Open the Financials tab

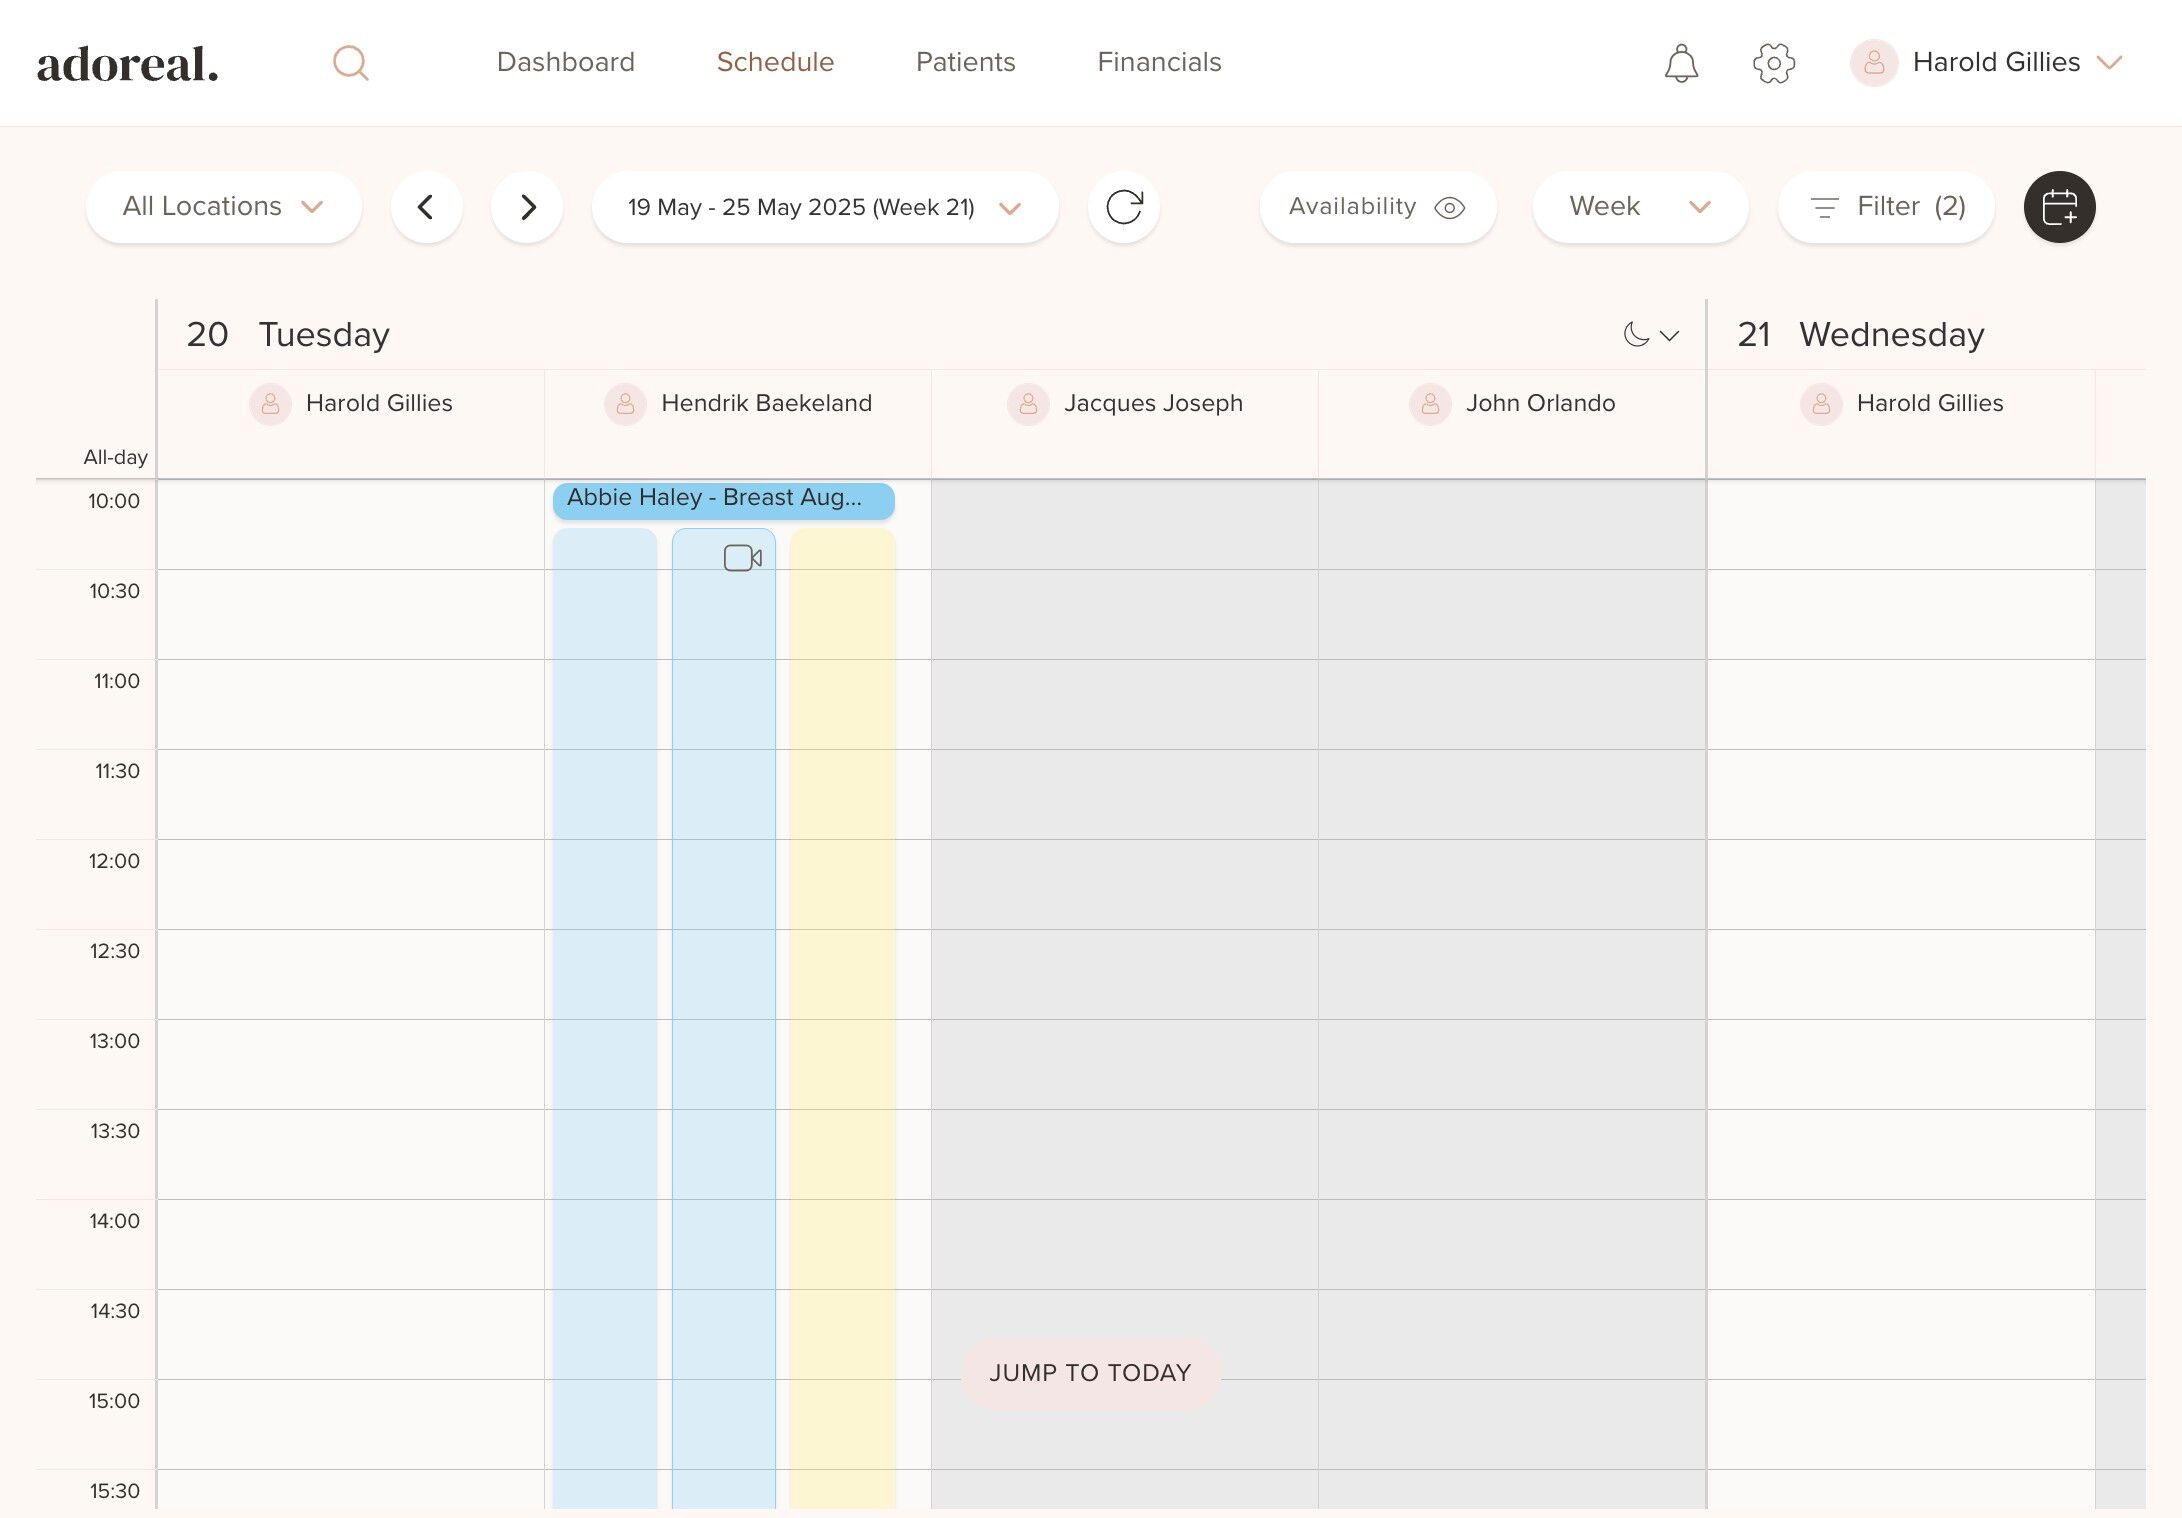click(1159, 62)
